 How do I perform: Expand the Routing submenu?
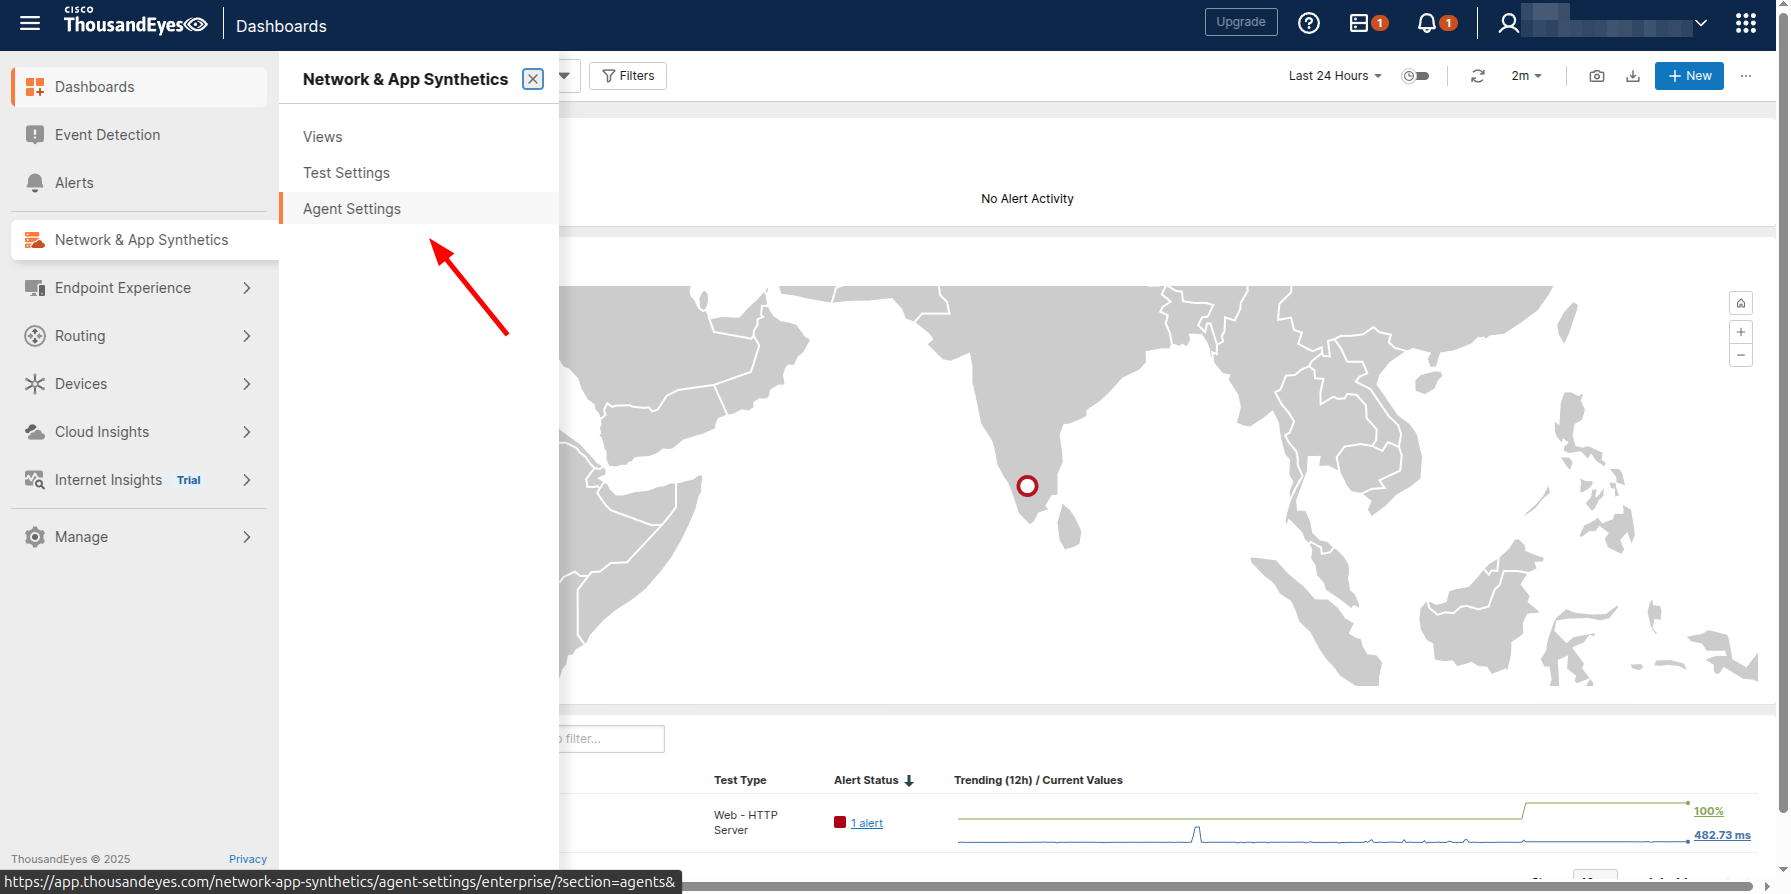click(246, 336)
